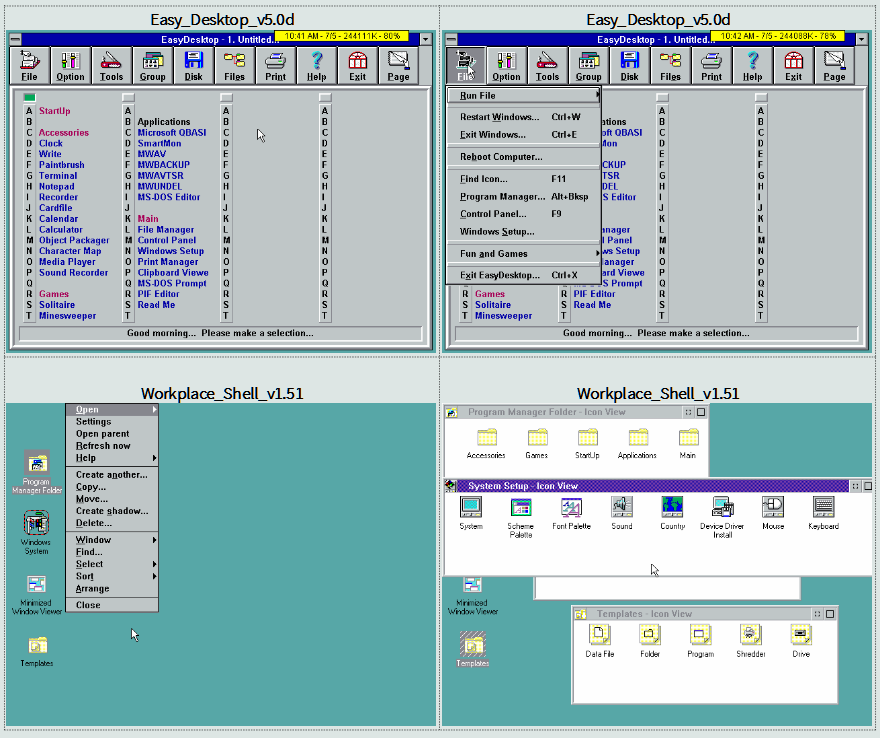The height and width of the screenshot is (738, 880).
Task: Expand the Select submenu in the context menu
Action: pos(112,564)
